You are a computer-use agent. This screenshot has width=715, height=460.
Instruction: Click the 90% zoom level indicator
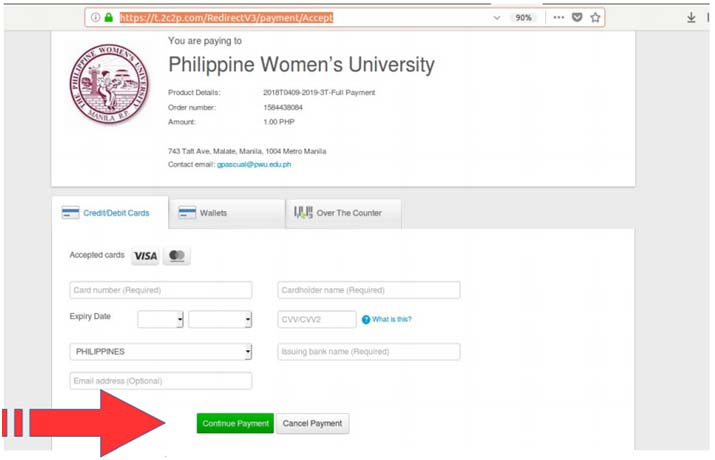(x=523, y=18)
